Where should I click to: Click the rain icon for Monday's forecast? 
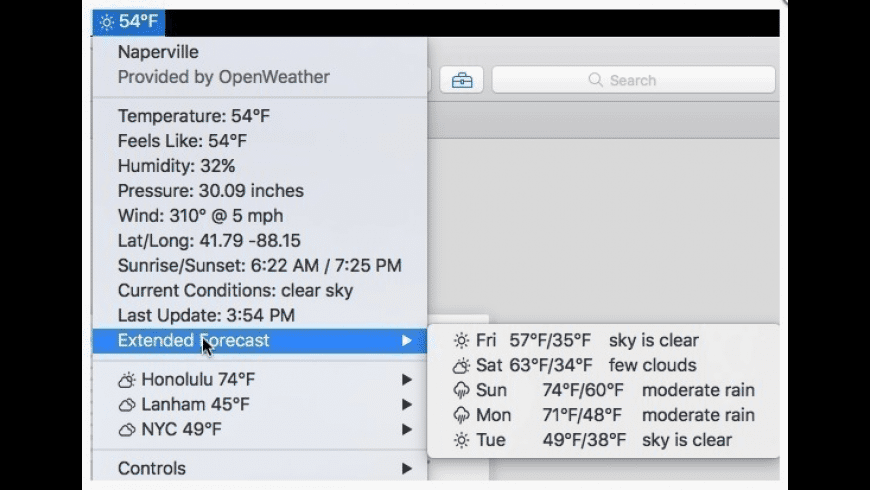tap(461, 416)
